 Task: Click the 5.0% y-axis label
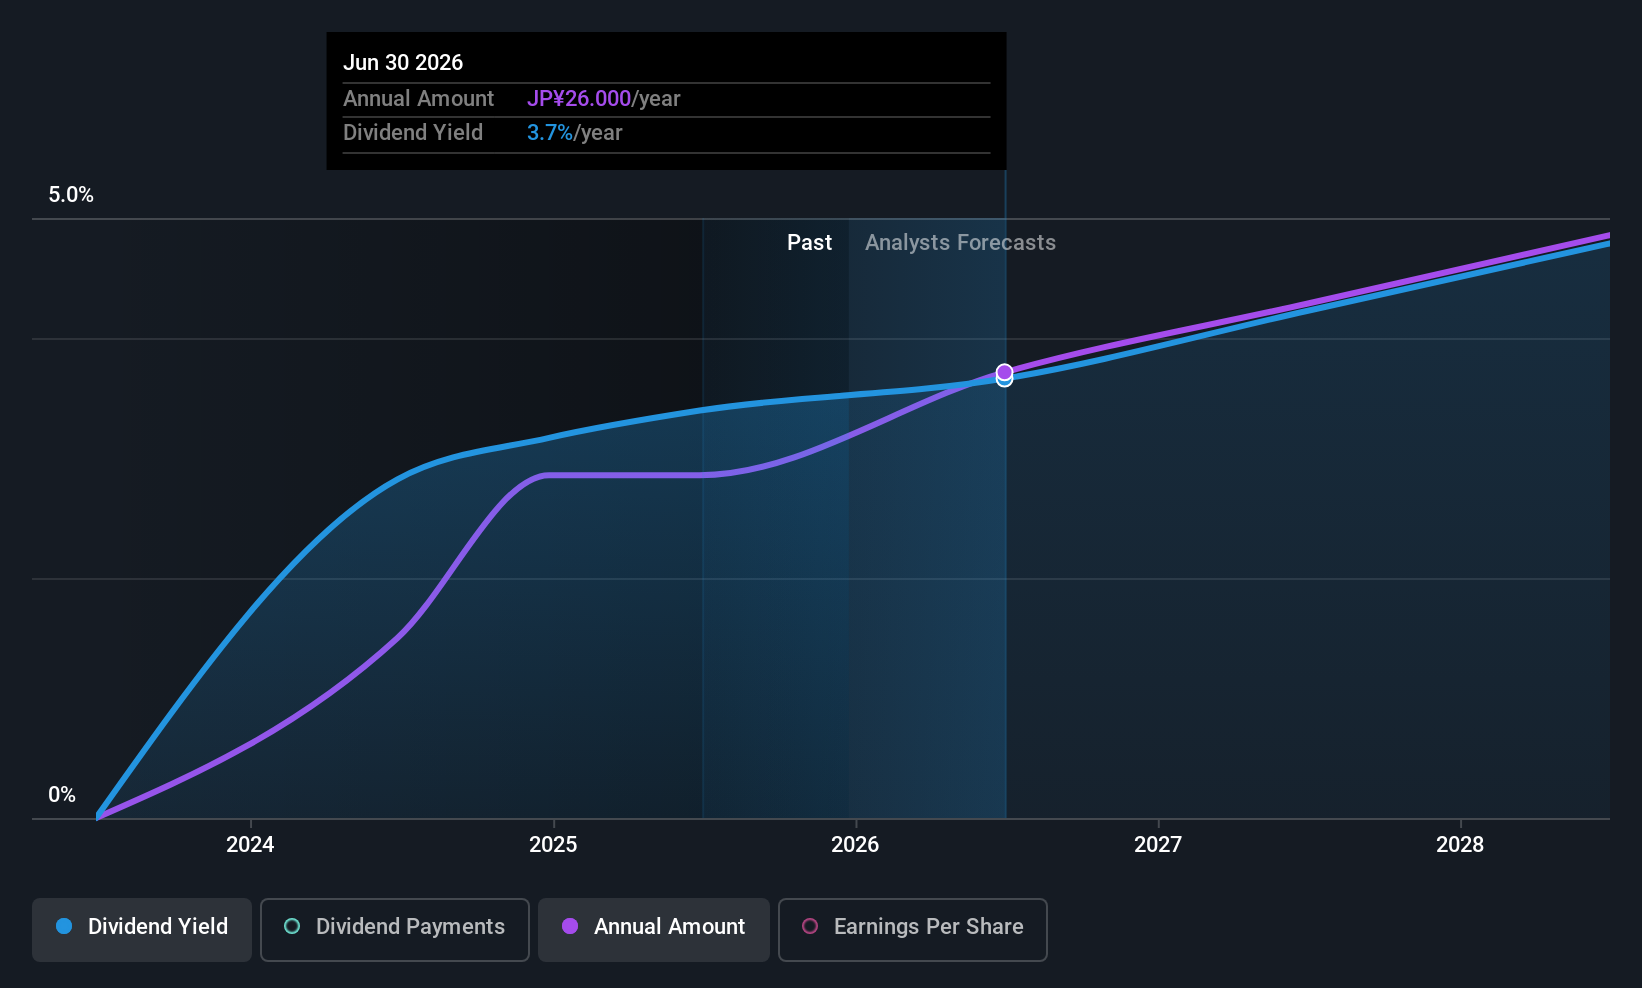coord(71,195)
